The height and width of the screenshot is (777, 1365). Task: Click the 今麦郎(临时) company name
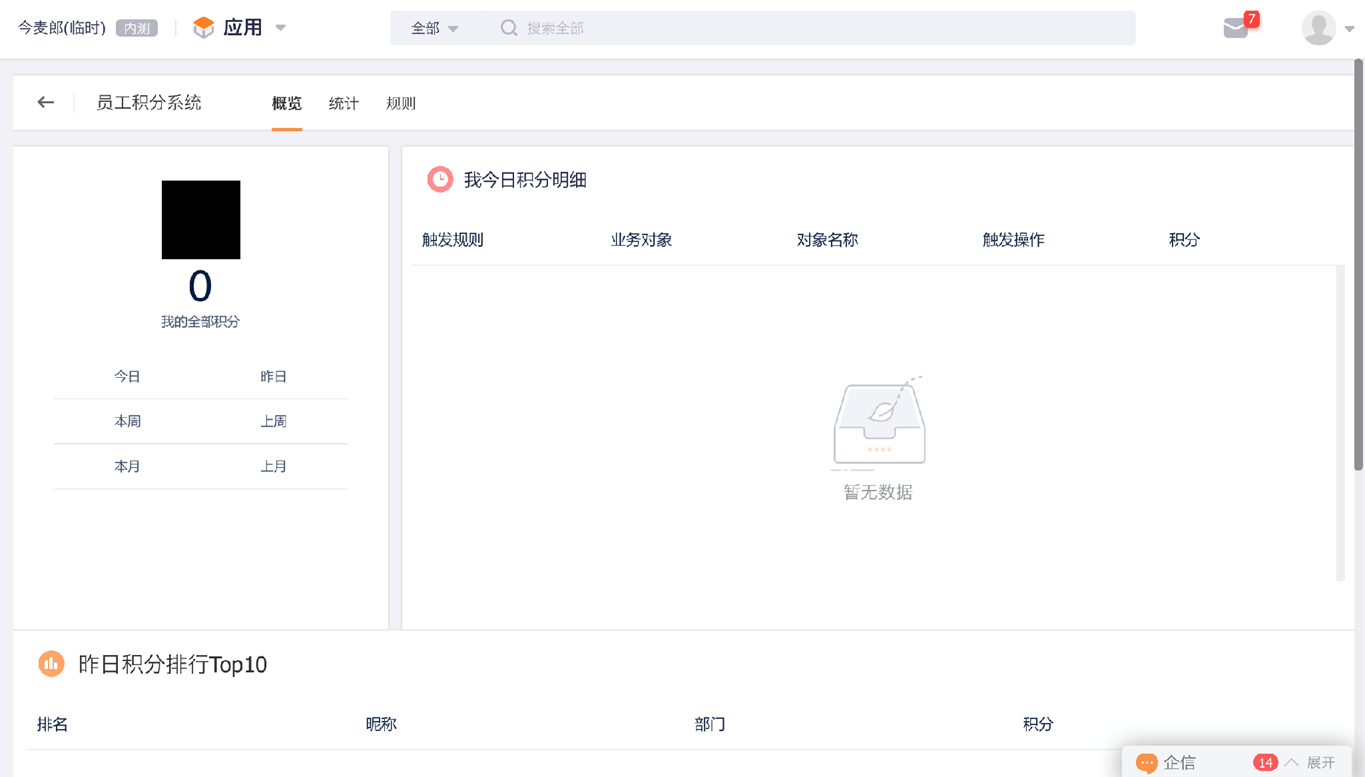point(62,28)
